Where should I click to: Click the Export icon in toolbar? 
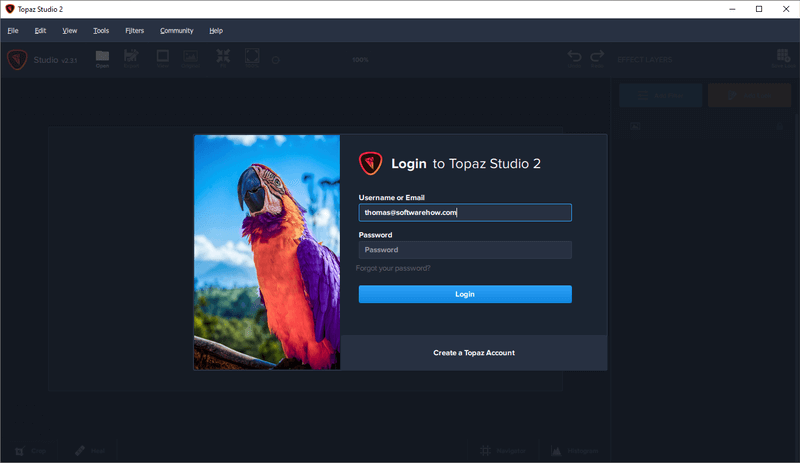(x=131, y=58)
